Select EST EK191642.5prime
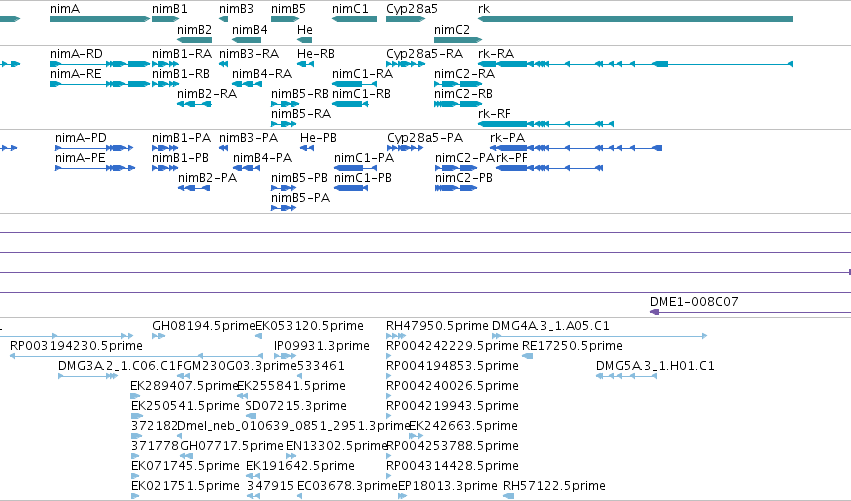851x501 pixels. click(x=252, y=477)
